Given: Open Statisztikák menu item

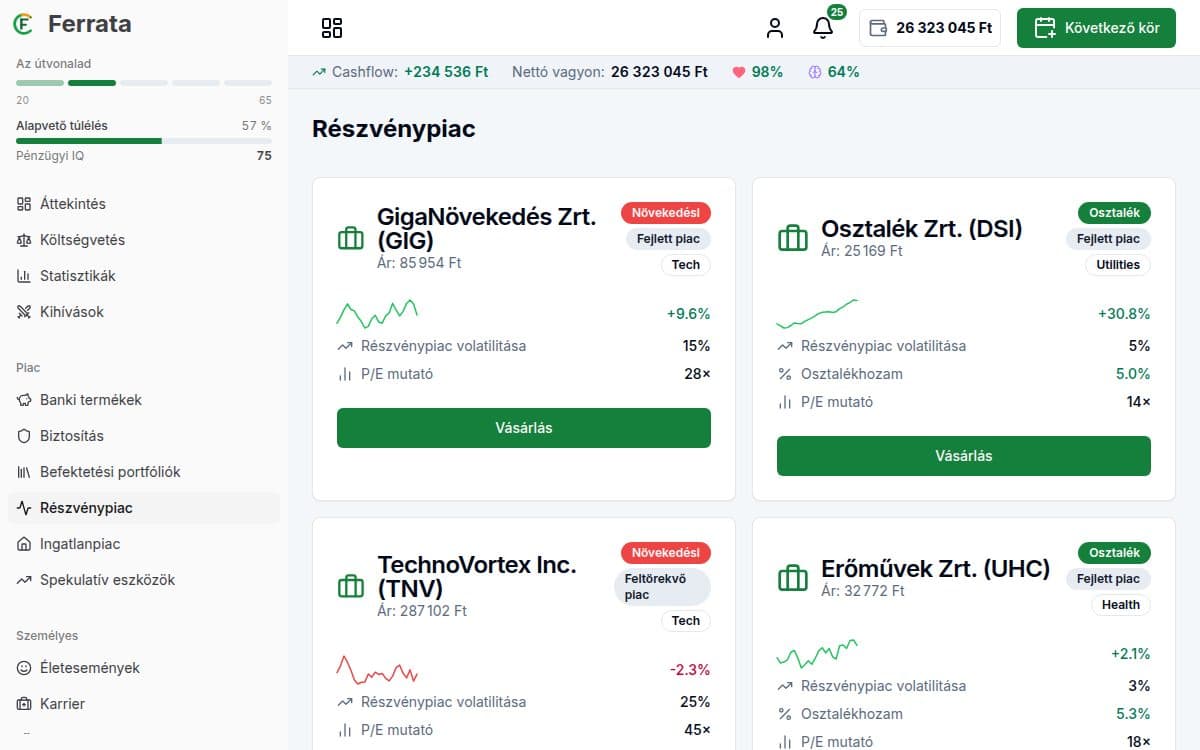Looking at the screenshot, I should (x=144, y=276).
